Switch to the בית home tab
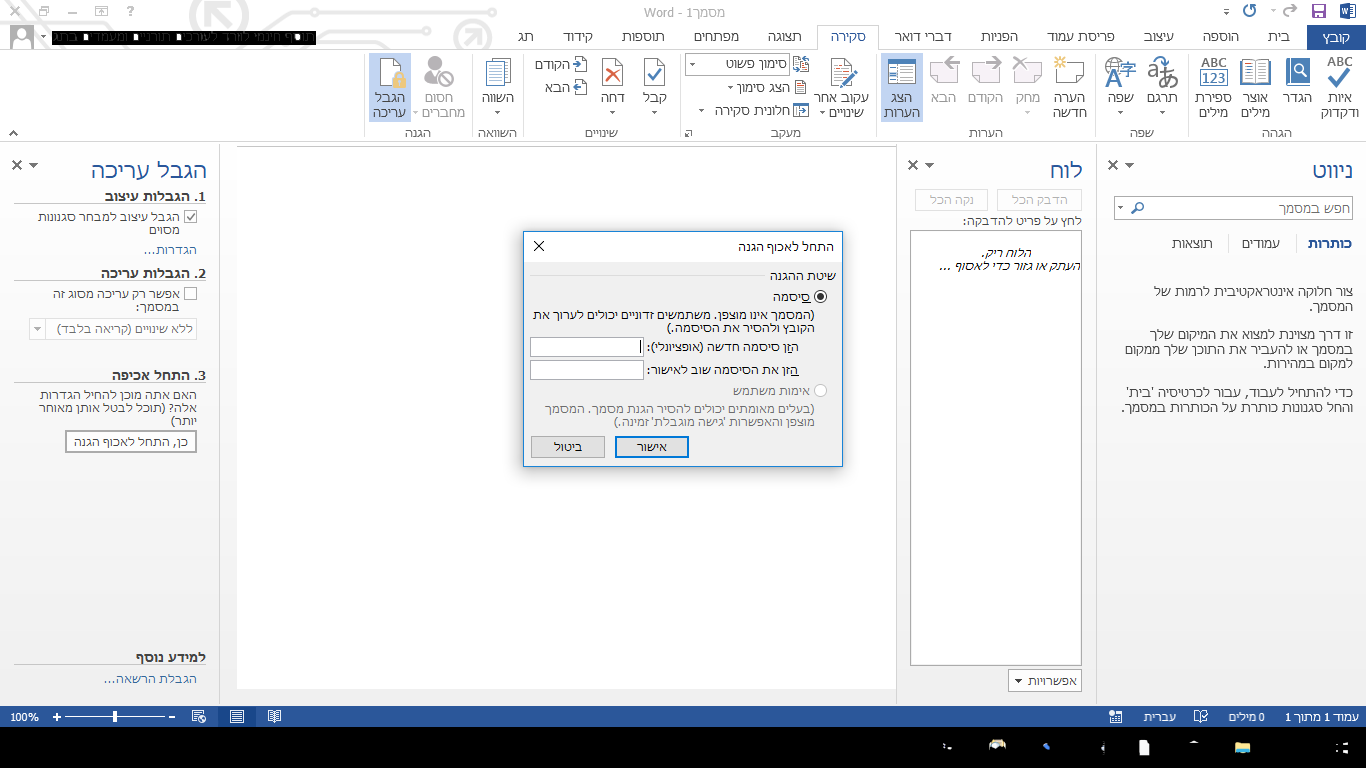Image resolution: width=1366 pixels, height=768 pixels. 1279,37
